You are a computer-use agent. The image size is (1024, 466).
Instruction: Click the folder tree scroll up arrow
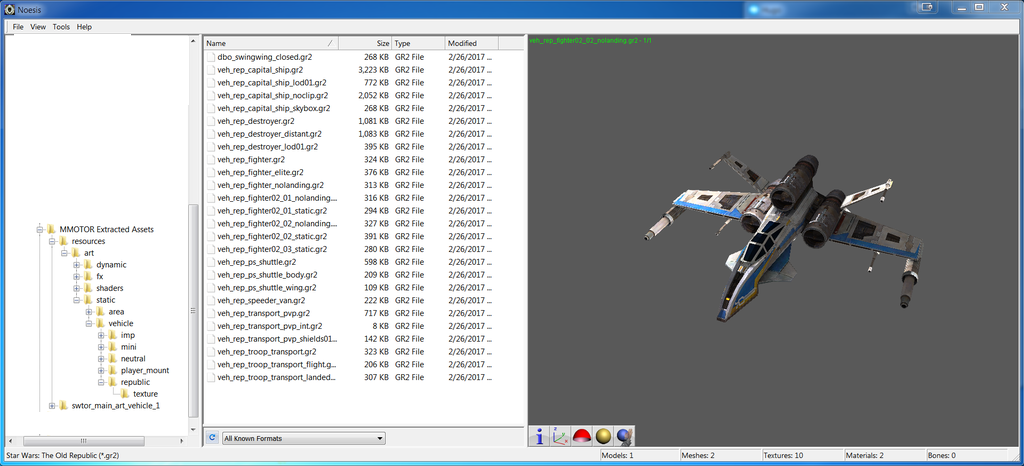pos(193,40)
